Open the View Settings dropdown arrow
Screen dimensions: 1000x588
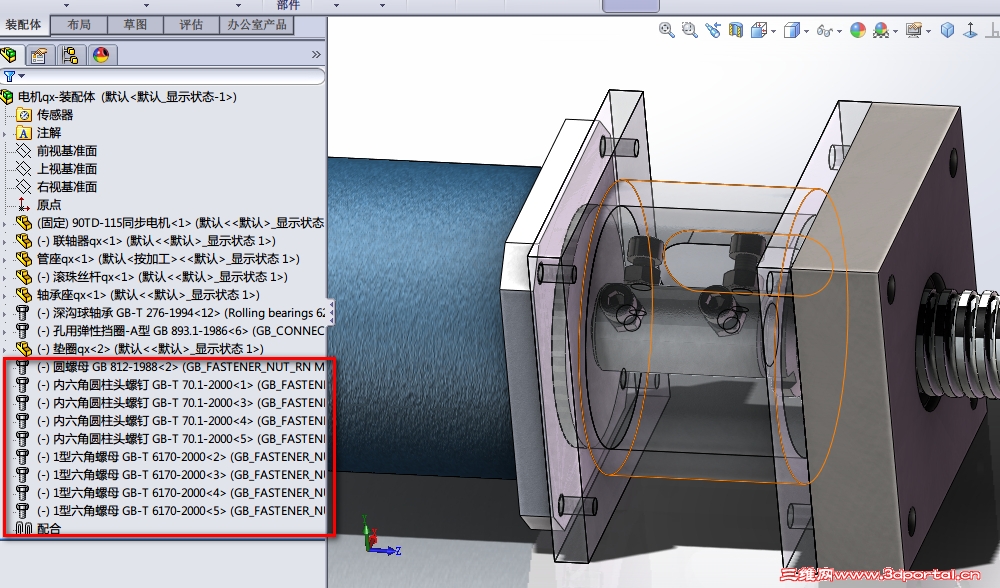pyautogui.click(x=929, y=31)
